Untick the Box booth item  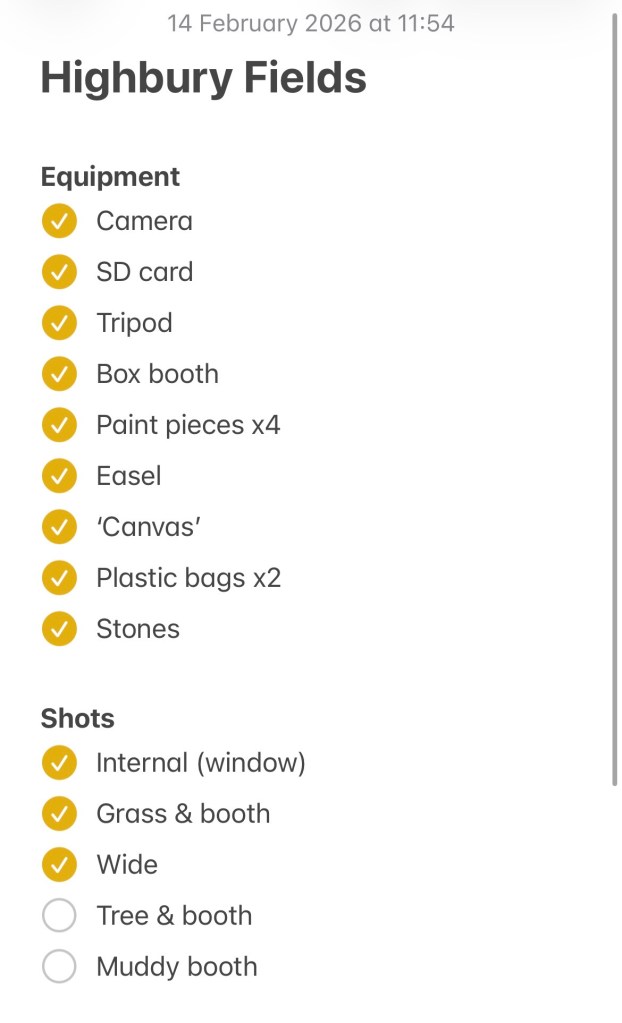[x=59, y=374]
